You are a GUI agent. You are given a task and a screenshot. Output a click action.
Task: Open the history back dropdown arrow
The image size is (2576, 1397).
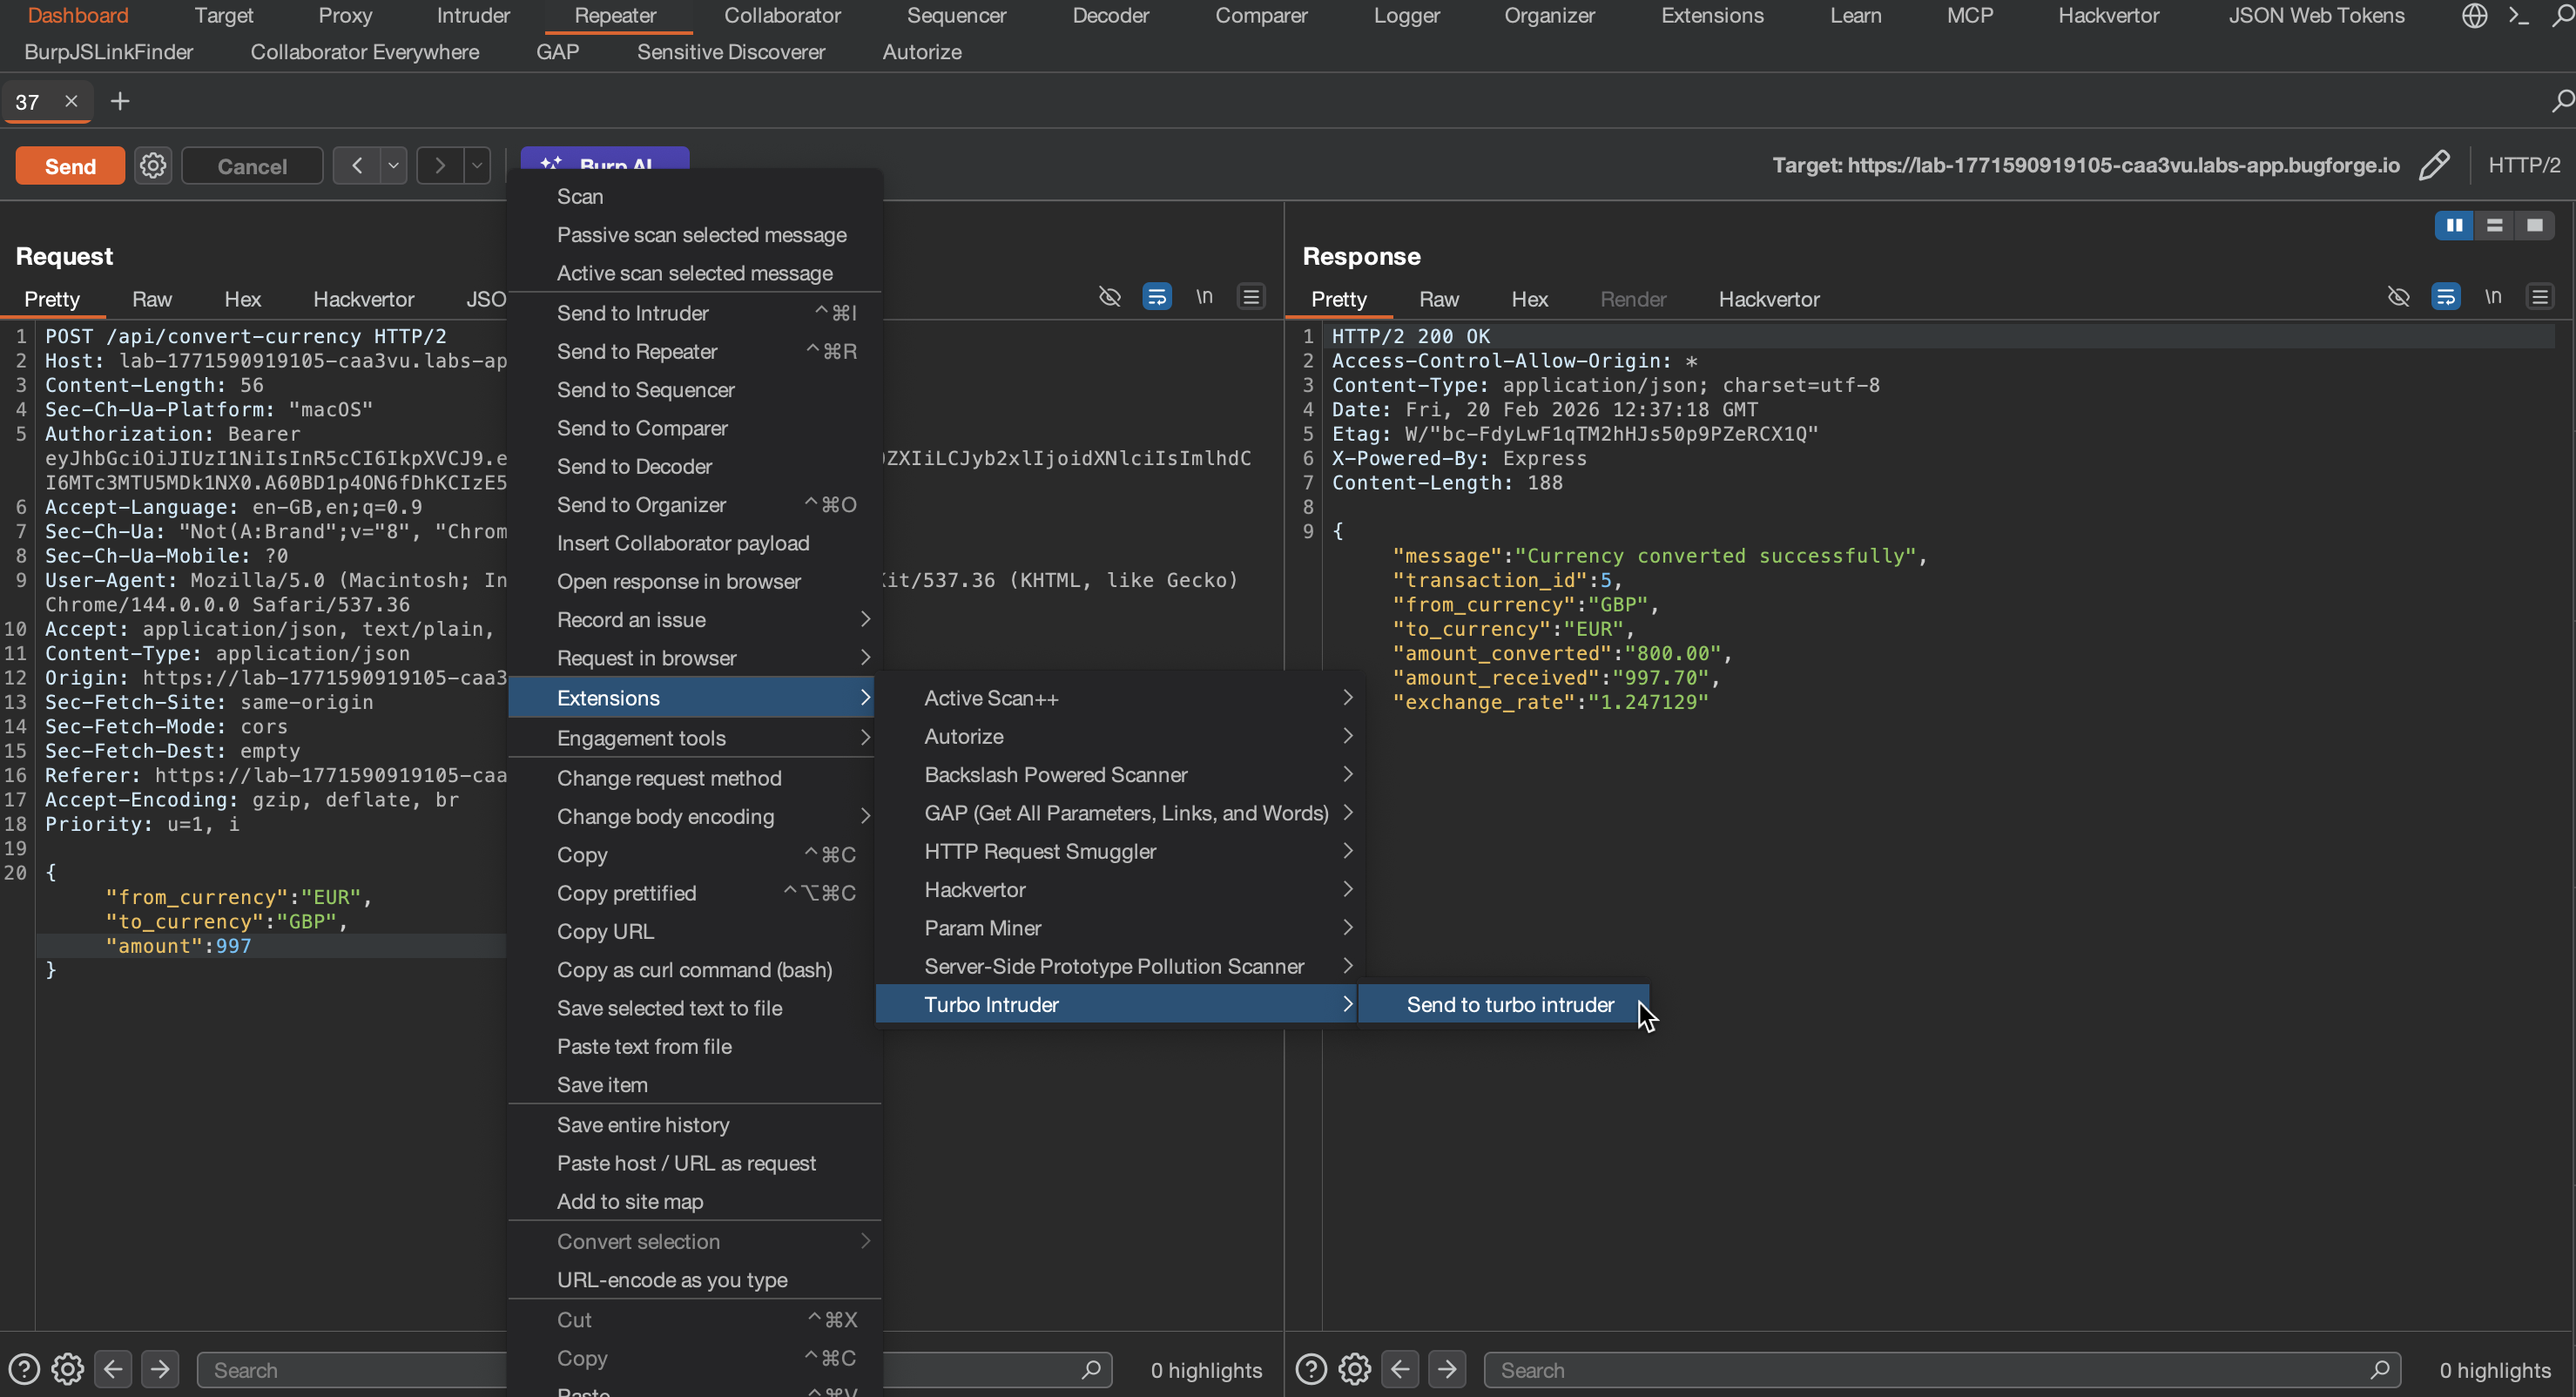(394, 165)
